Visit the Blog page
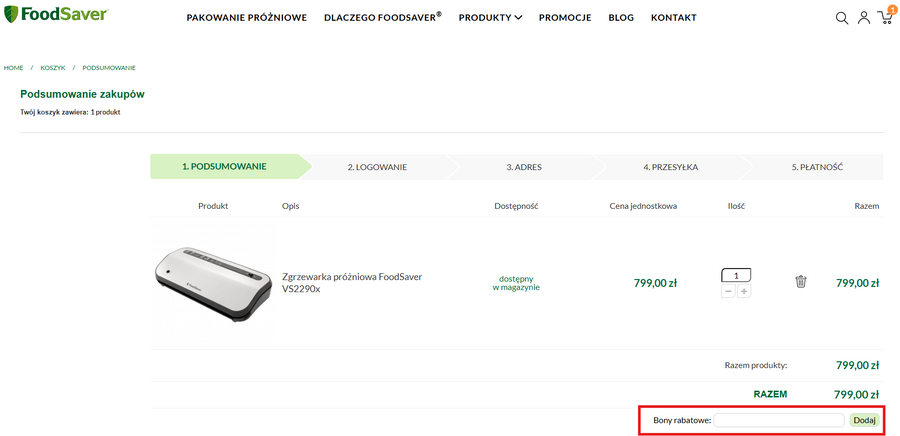 pos(620,18)
